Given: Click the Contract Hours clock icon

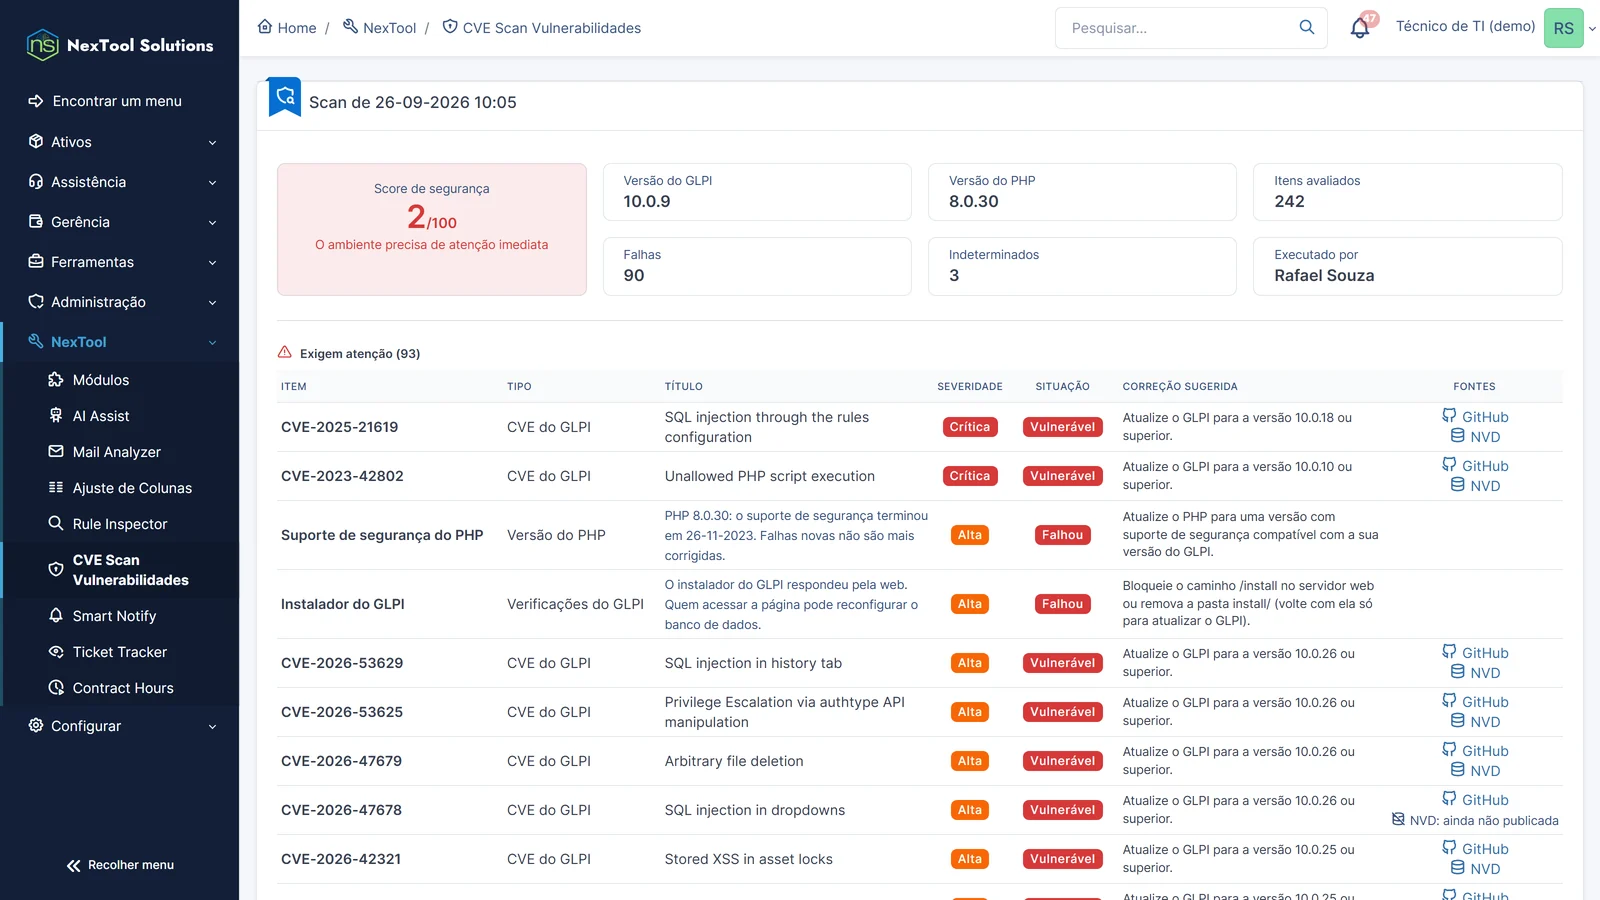Looking at the screenshot, I should [56, 688].
